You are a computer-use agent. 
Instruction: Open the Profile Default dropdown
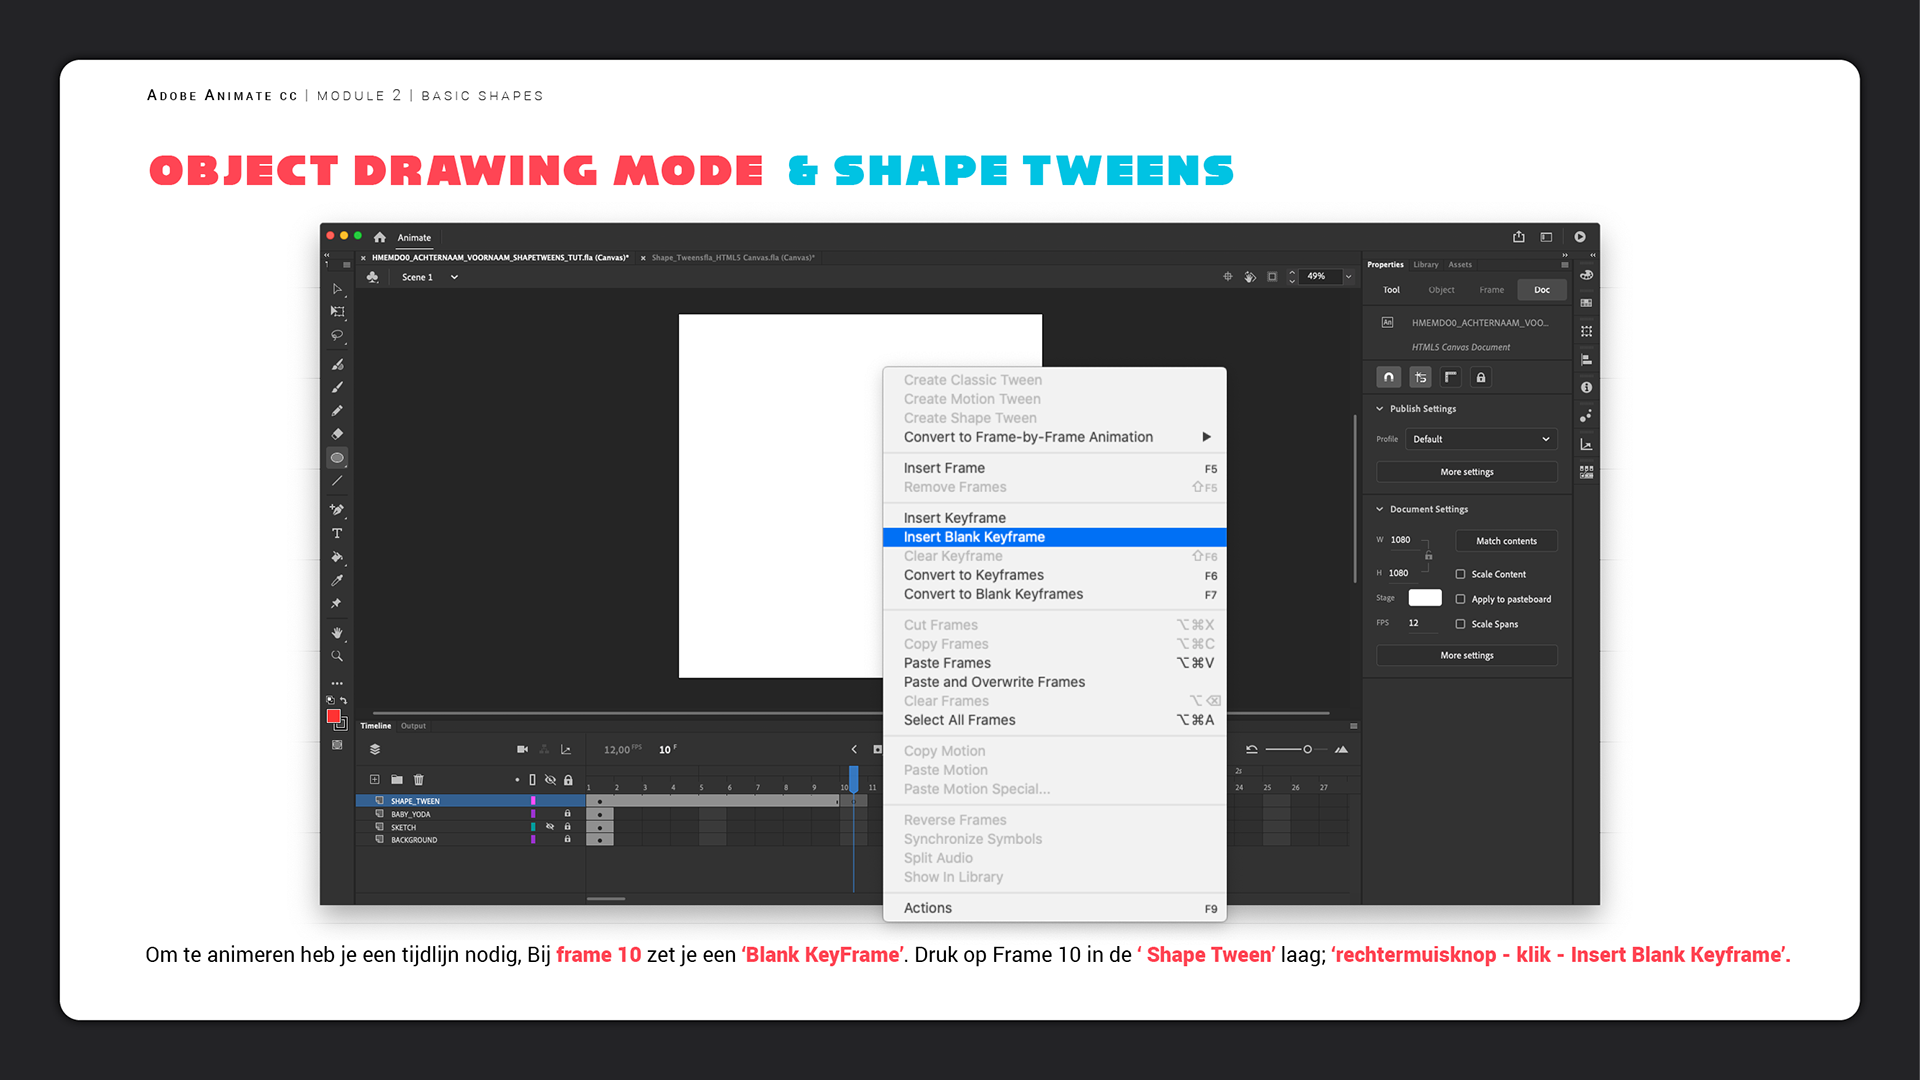(x=1481, y=439)
